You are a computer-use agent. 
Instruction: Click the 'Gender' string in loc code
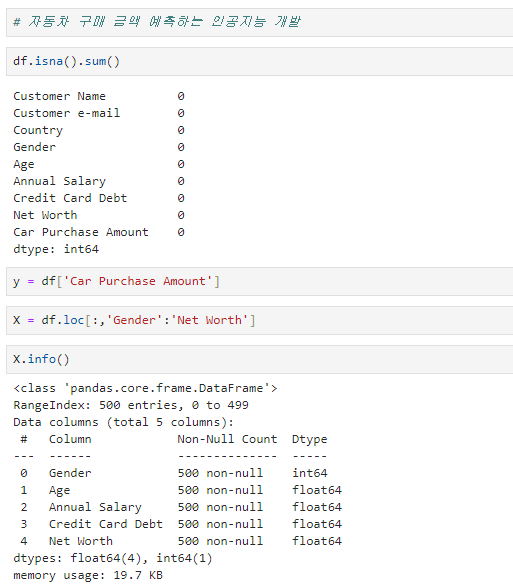pyautogui.click(x=135, y=320)
